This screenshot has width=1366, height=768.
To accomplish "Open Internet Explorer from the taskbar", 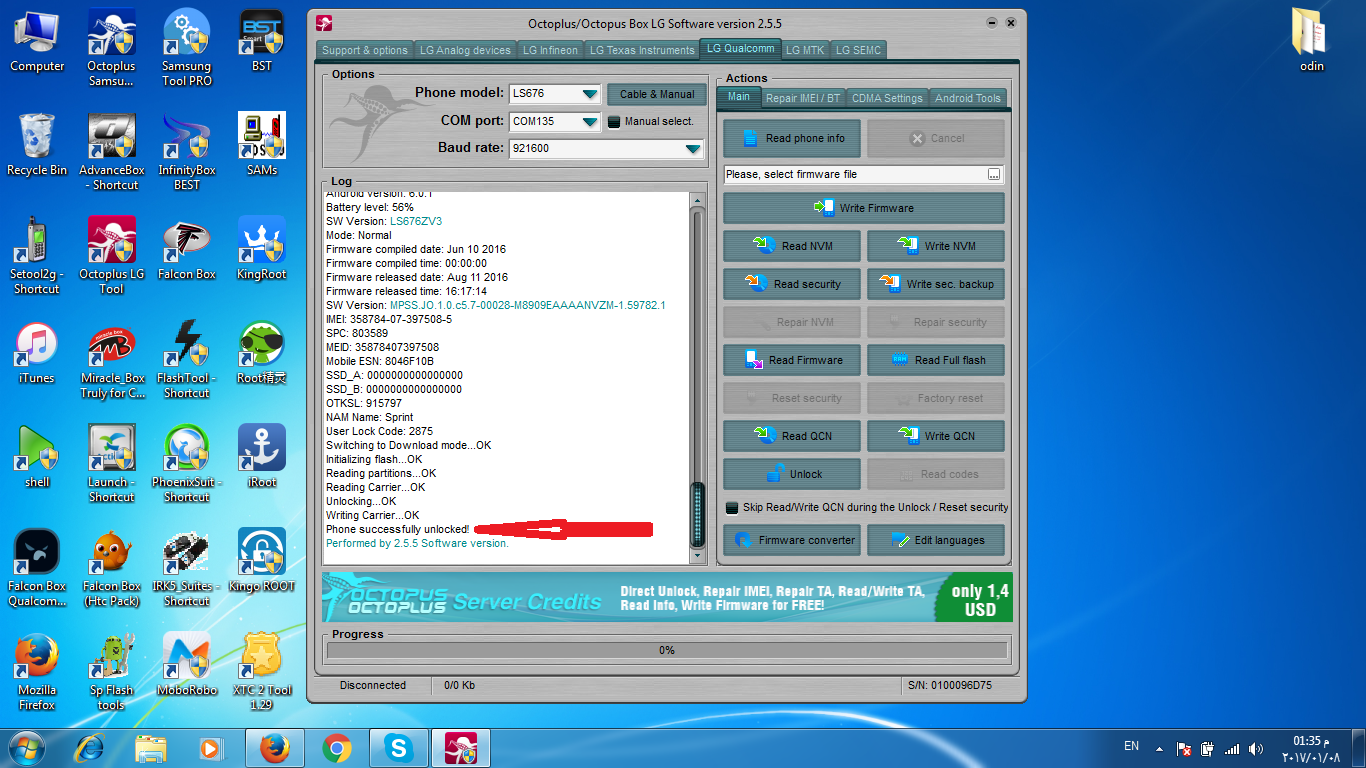I will click(89, 748).
